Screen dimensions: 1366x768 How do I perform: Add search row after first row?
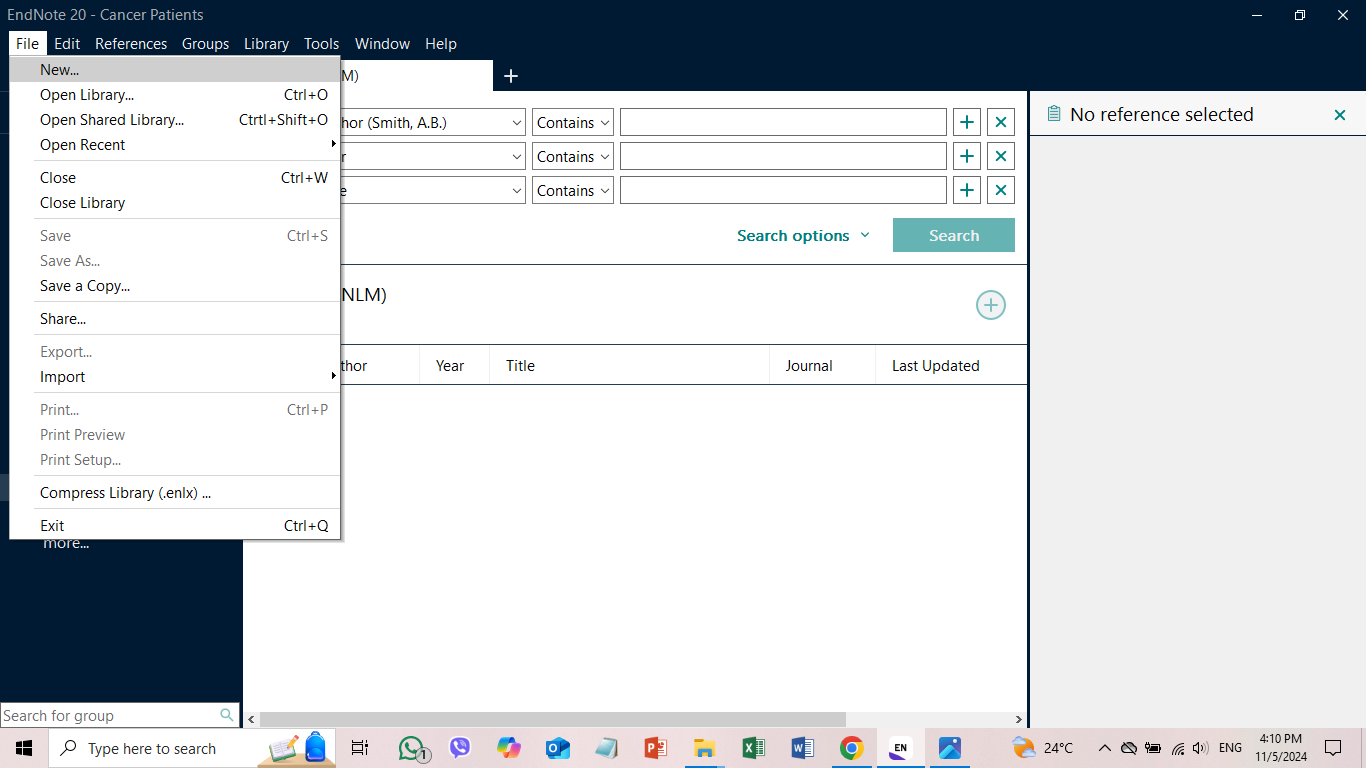tap(967, 123)
